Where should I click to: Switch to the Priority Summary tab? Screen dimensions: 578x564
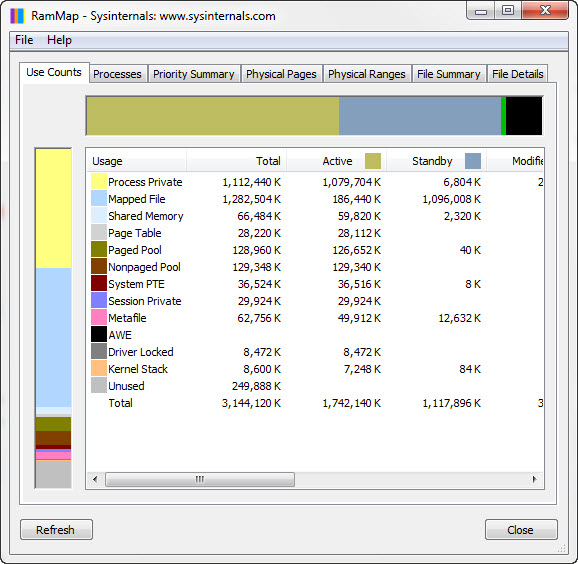coord(194,74)
